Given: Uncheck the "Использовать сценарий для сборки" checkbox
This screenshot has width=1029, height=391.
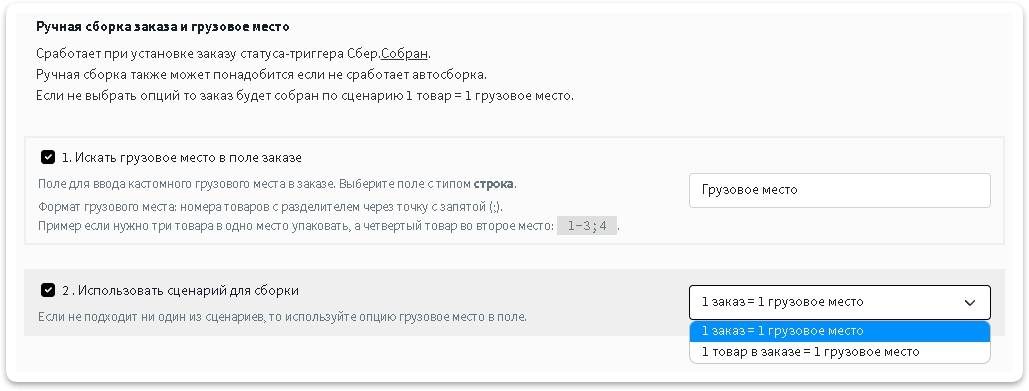Looking at the screenshot, I should (48, 290).
